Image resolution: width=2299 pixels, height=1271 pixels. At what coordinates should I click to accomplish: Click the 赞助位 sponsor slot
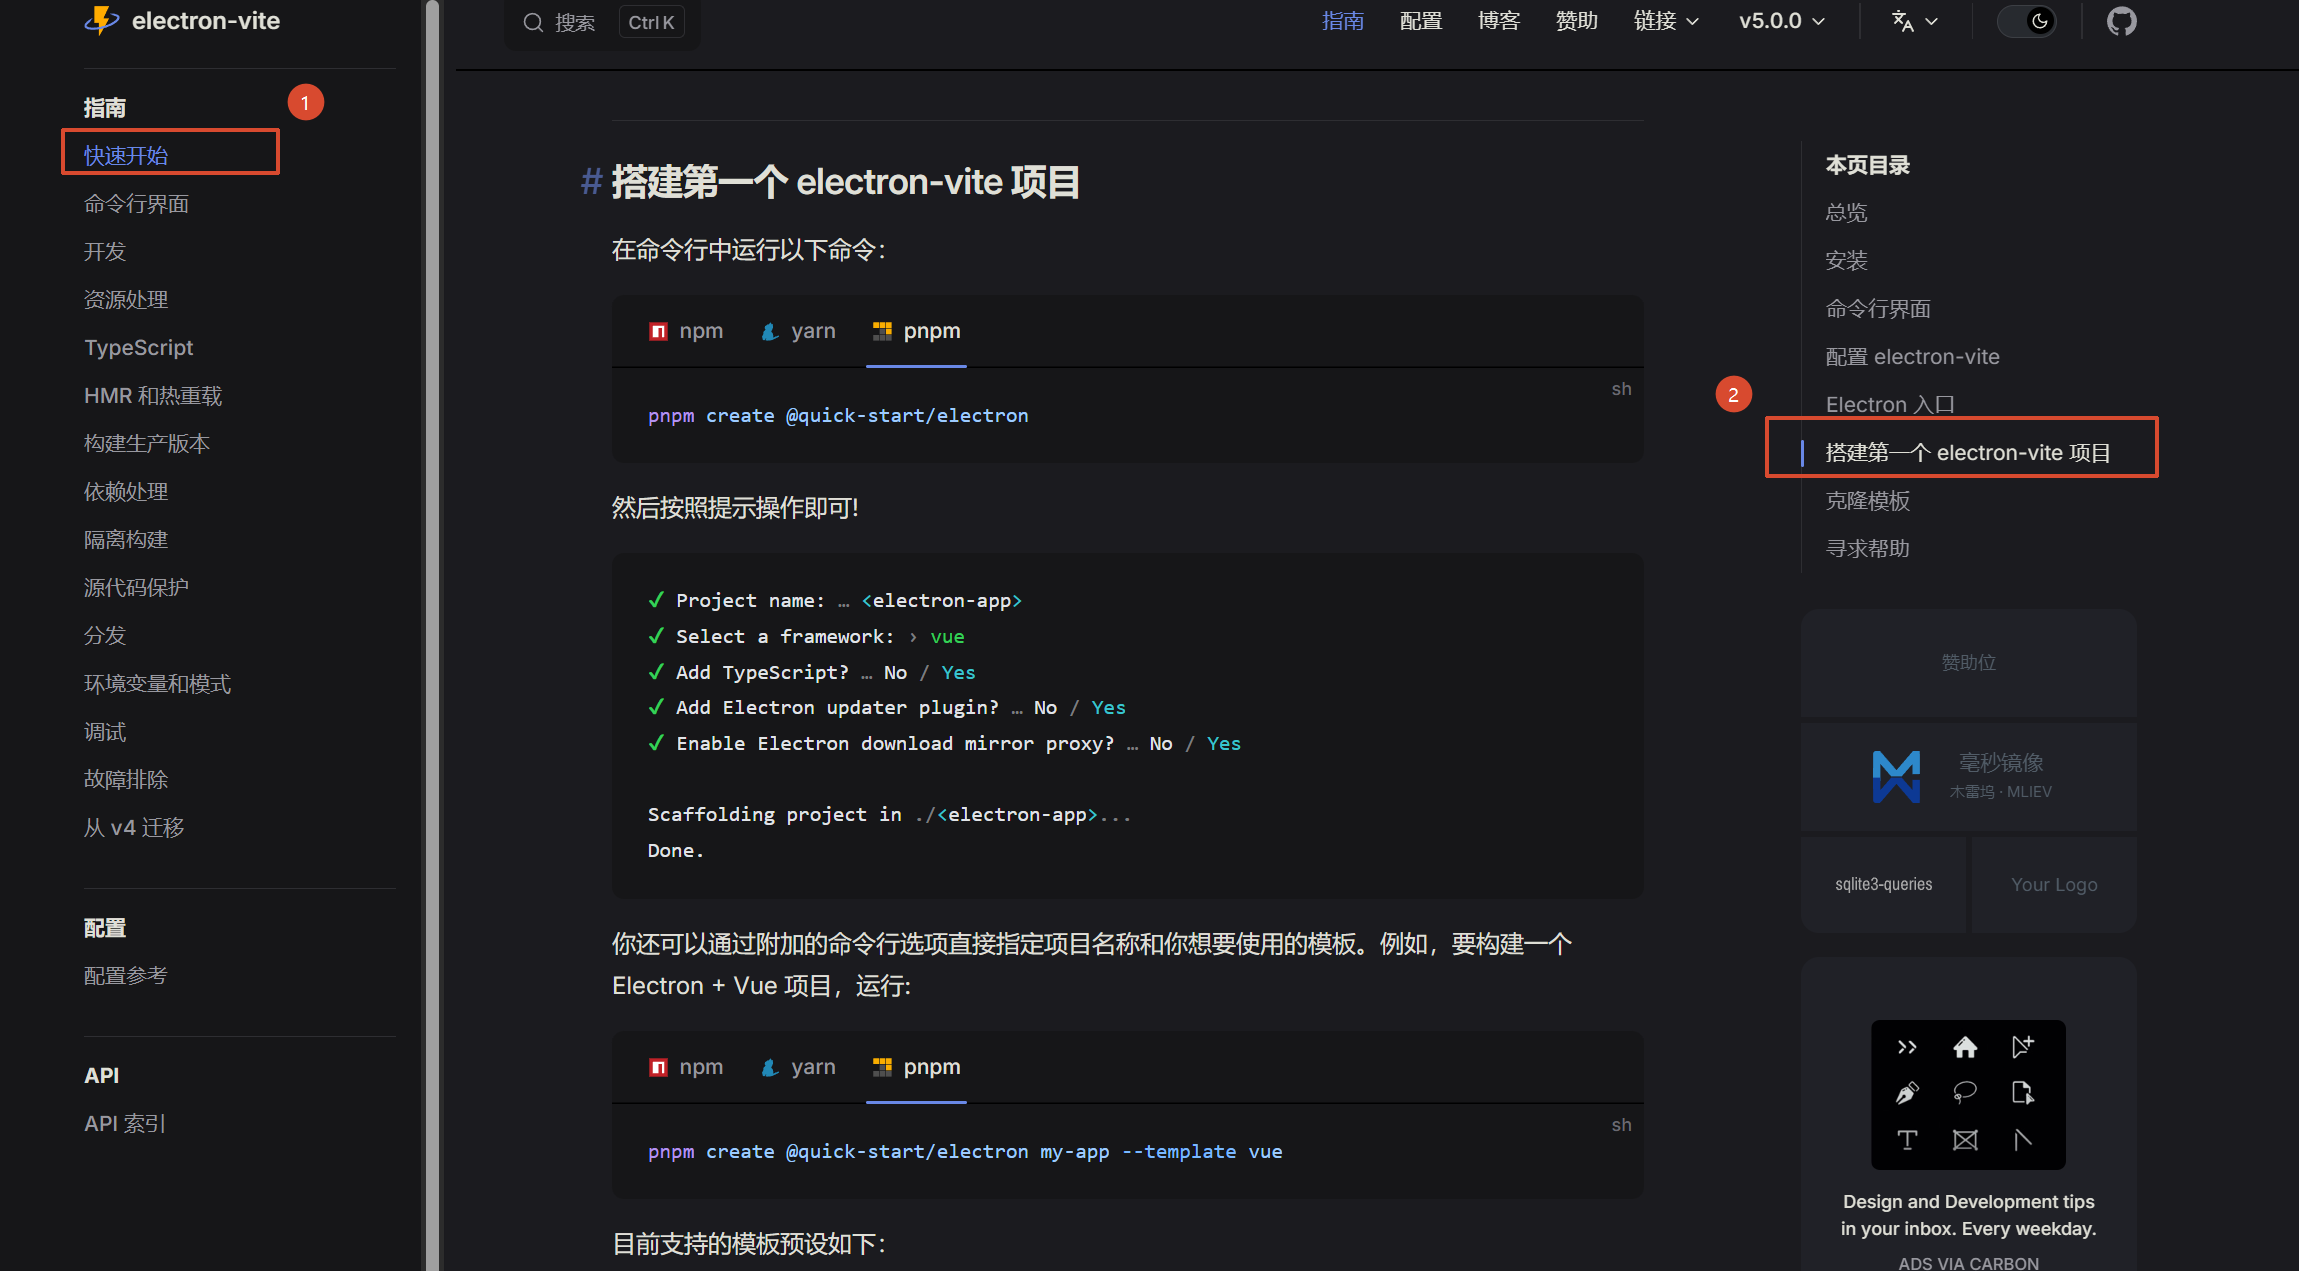[x=1968, y=662]
